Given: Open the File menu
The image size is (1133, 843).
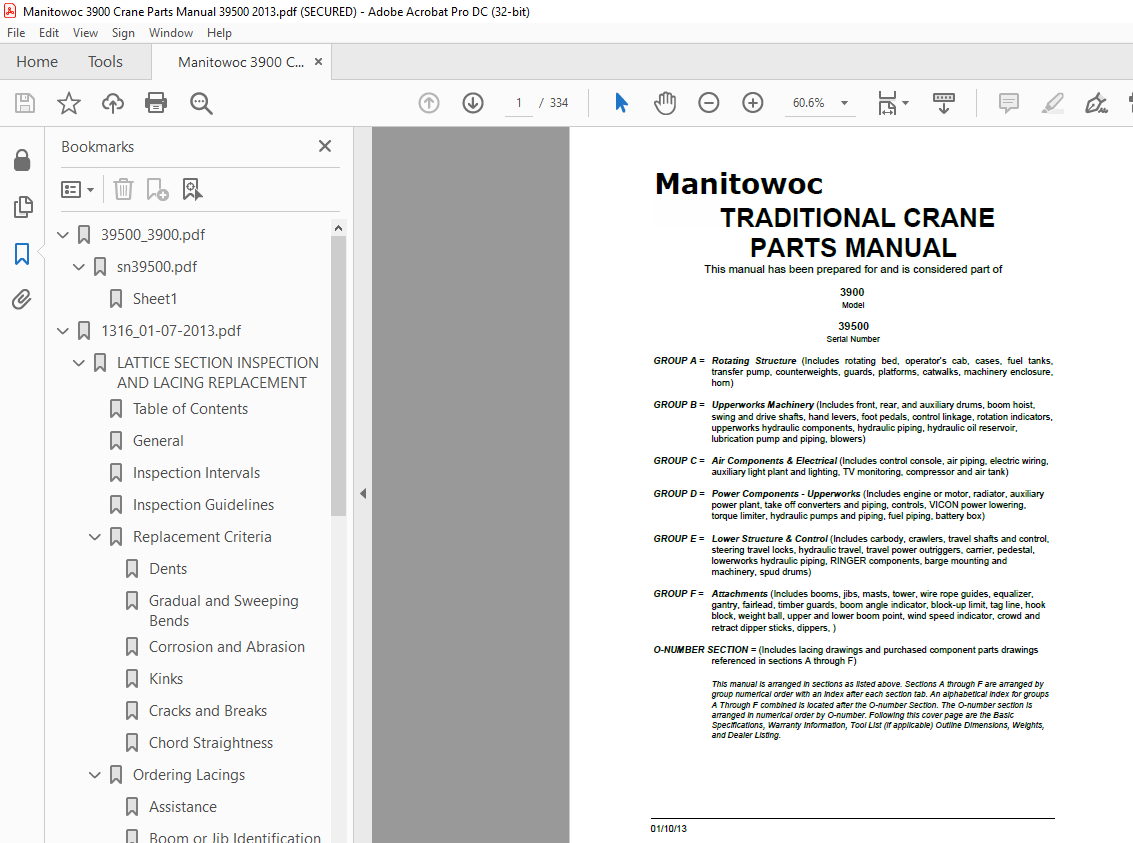Looking at the screenshot, I should (x=16, y=33).
